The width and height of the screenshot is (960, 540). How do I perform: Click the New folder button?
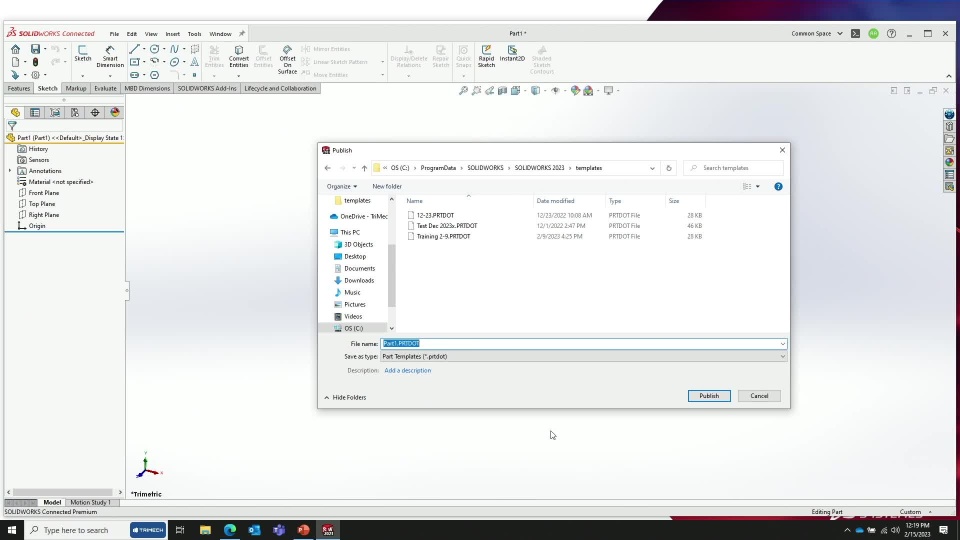click(x=387, y=187)
